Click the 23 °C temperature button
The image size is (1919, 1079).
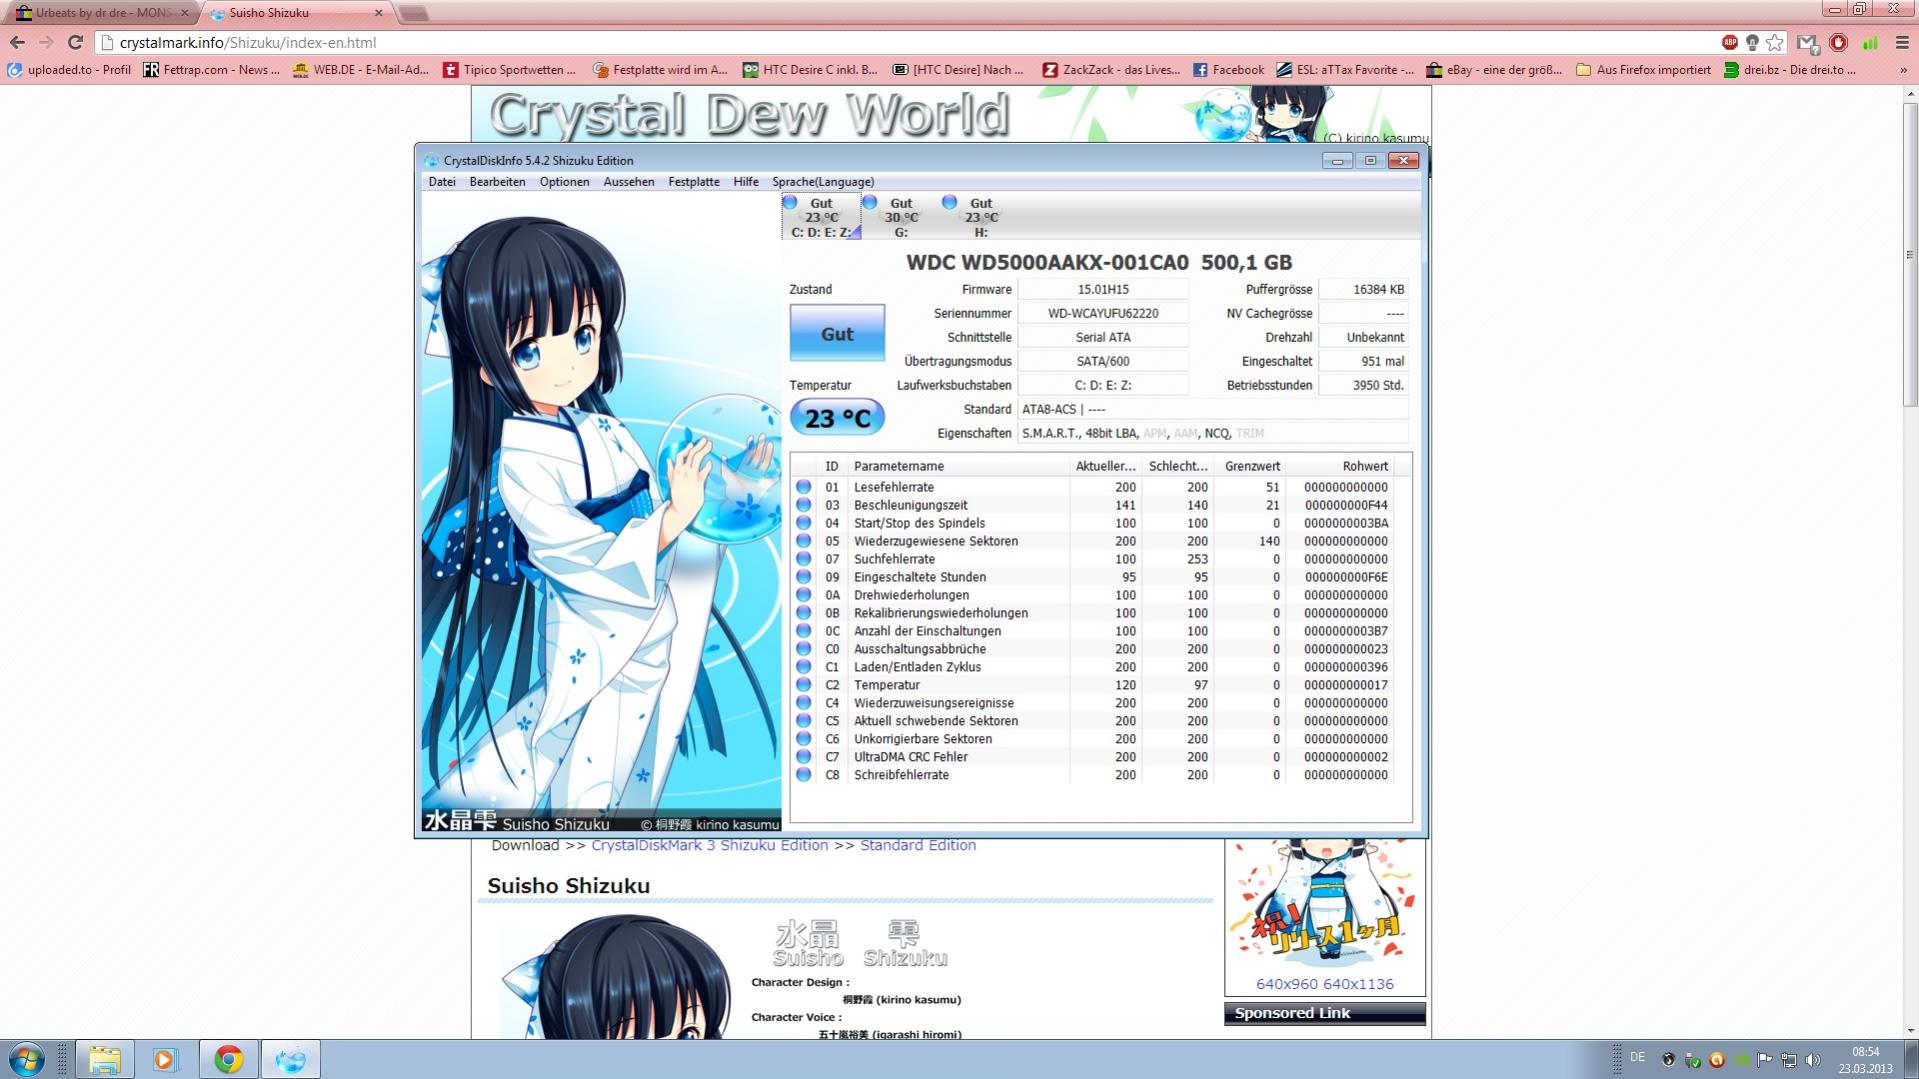coord(837,418)
